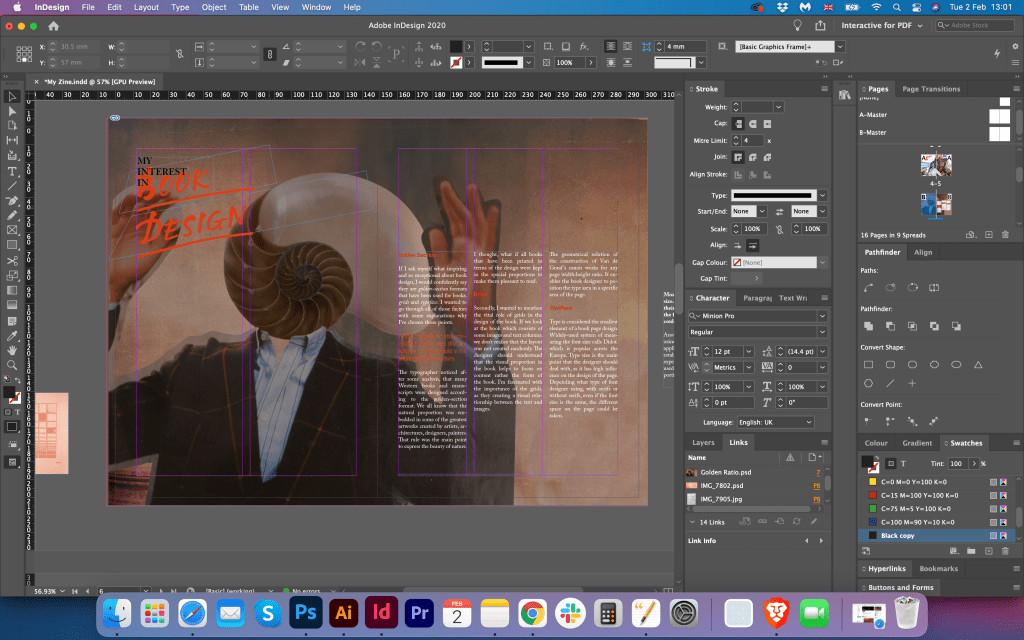Screen dimensions: 1024x640
Task: Open the Language dropdown English: UK
Action: click(776, 422)
